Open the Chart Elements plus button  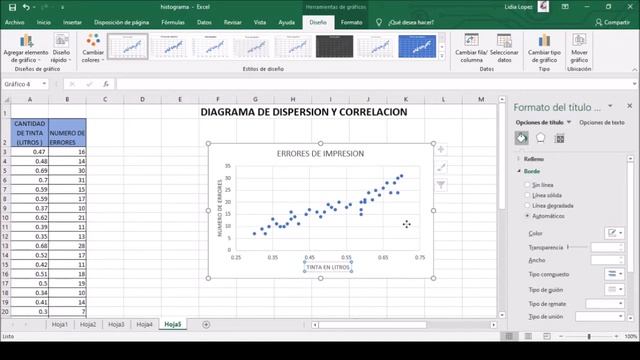[441, 149]
